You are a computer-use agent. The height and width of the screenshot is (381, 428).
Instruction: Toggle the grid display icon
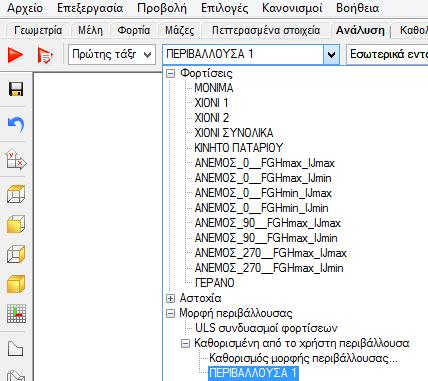(16, 313)
